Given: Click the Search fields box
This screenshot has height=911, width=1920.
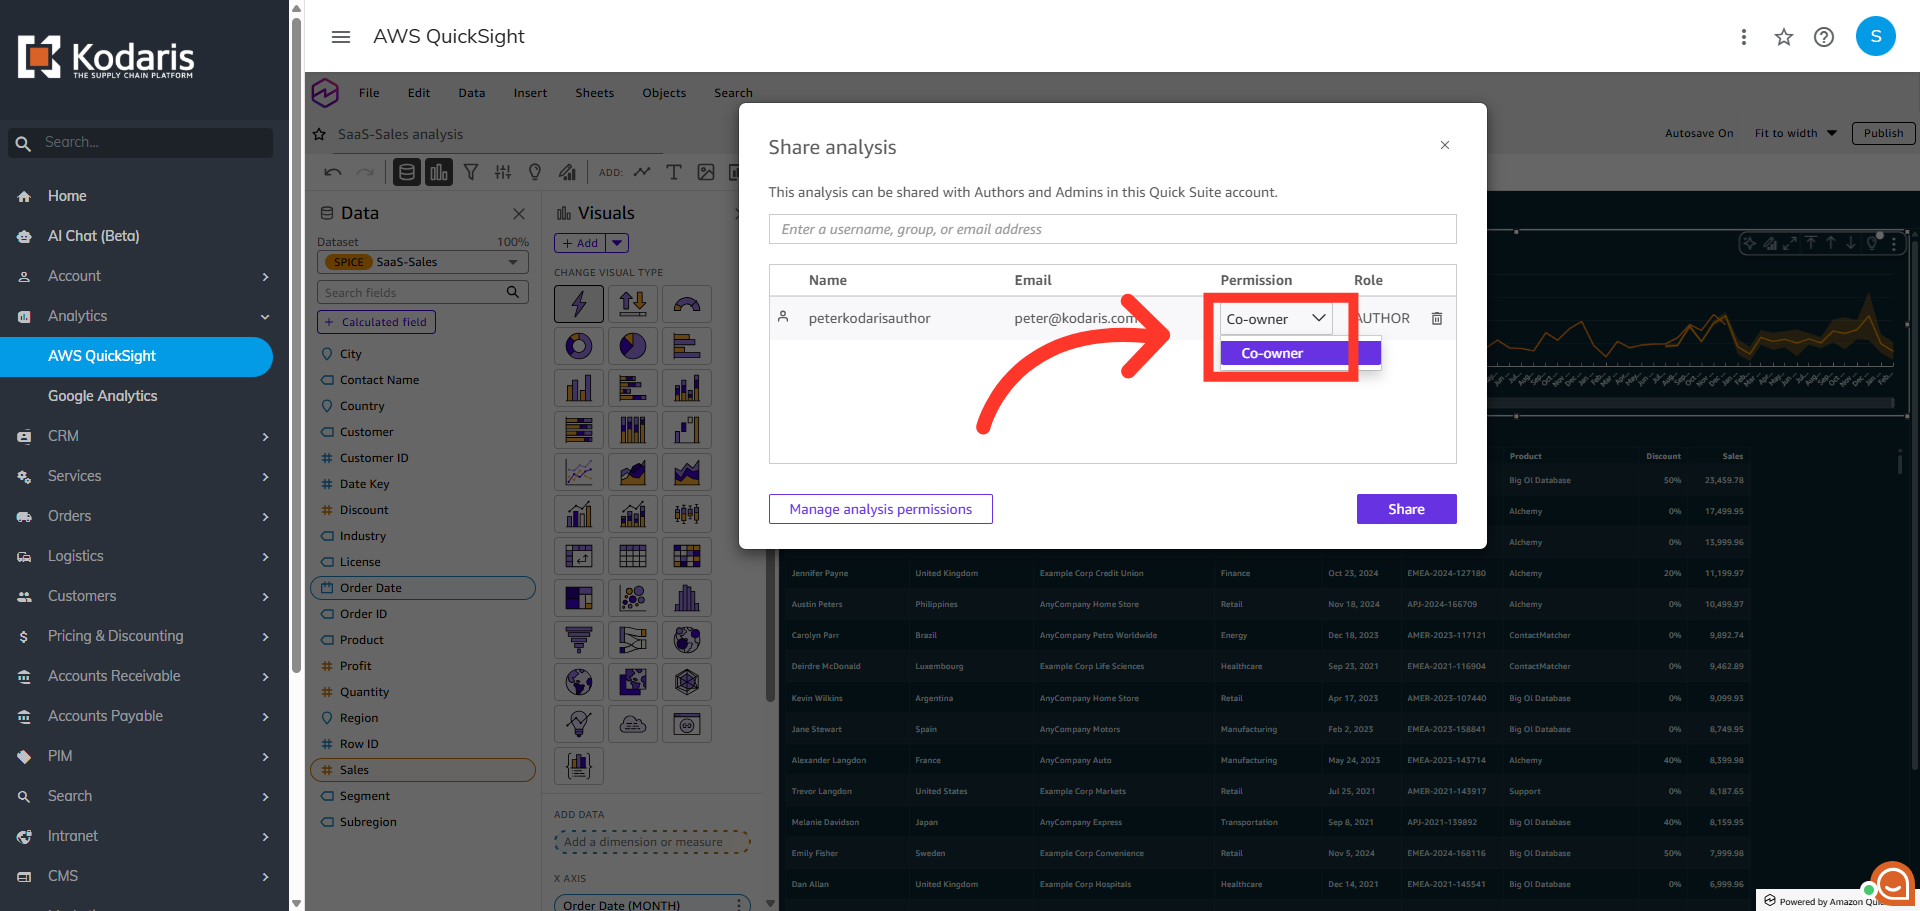Looking at the screenshot, I should tap(423, 292).
